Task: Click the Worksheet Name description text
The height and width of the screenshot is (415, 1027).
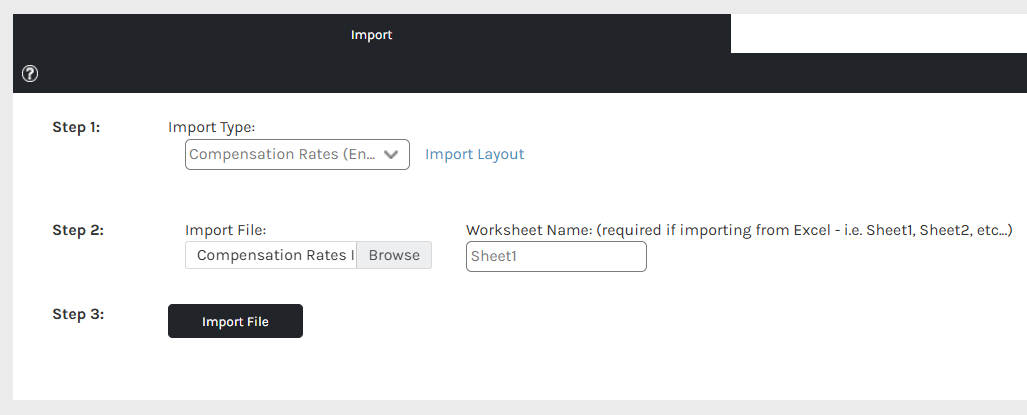Action: (x=739, y=230)
